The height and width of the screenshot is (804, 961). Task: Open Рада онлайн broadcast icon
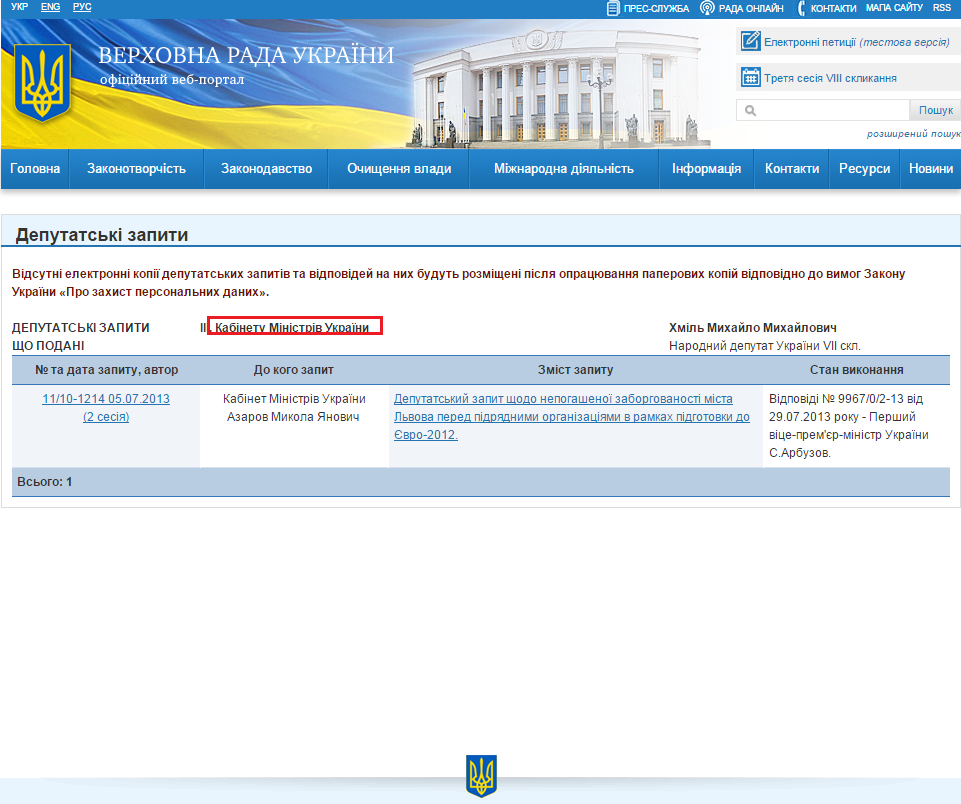point(709,8)
